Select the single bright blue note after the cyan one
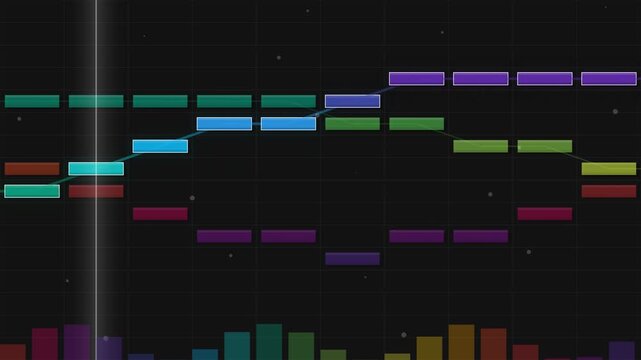 coord(160,146)
